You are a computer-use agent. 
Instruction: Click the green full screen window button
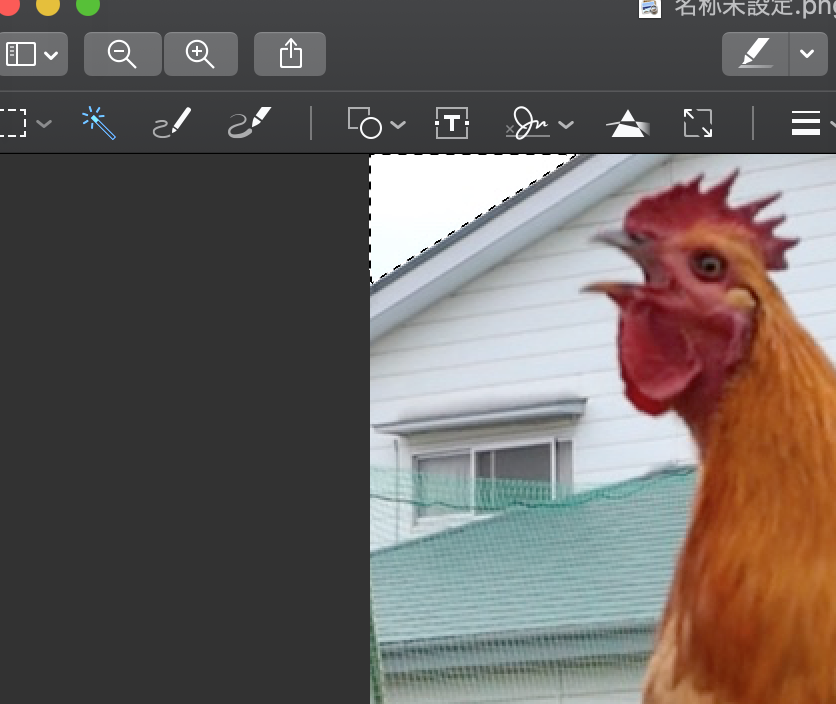pyautogui.click(x=88, y=5)
